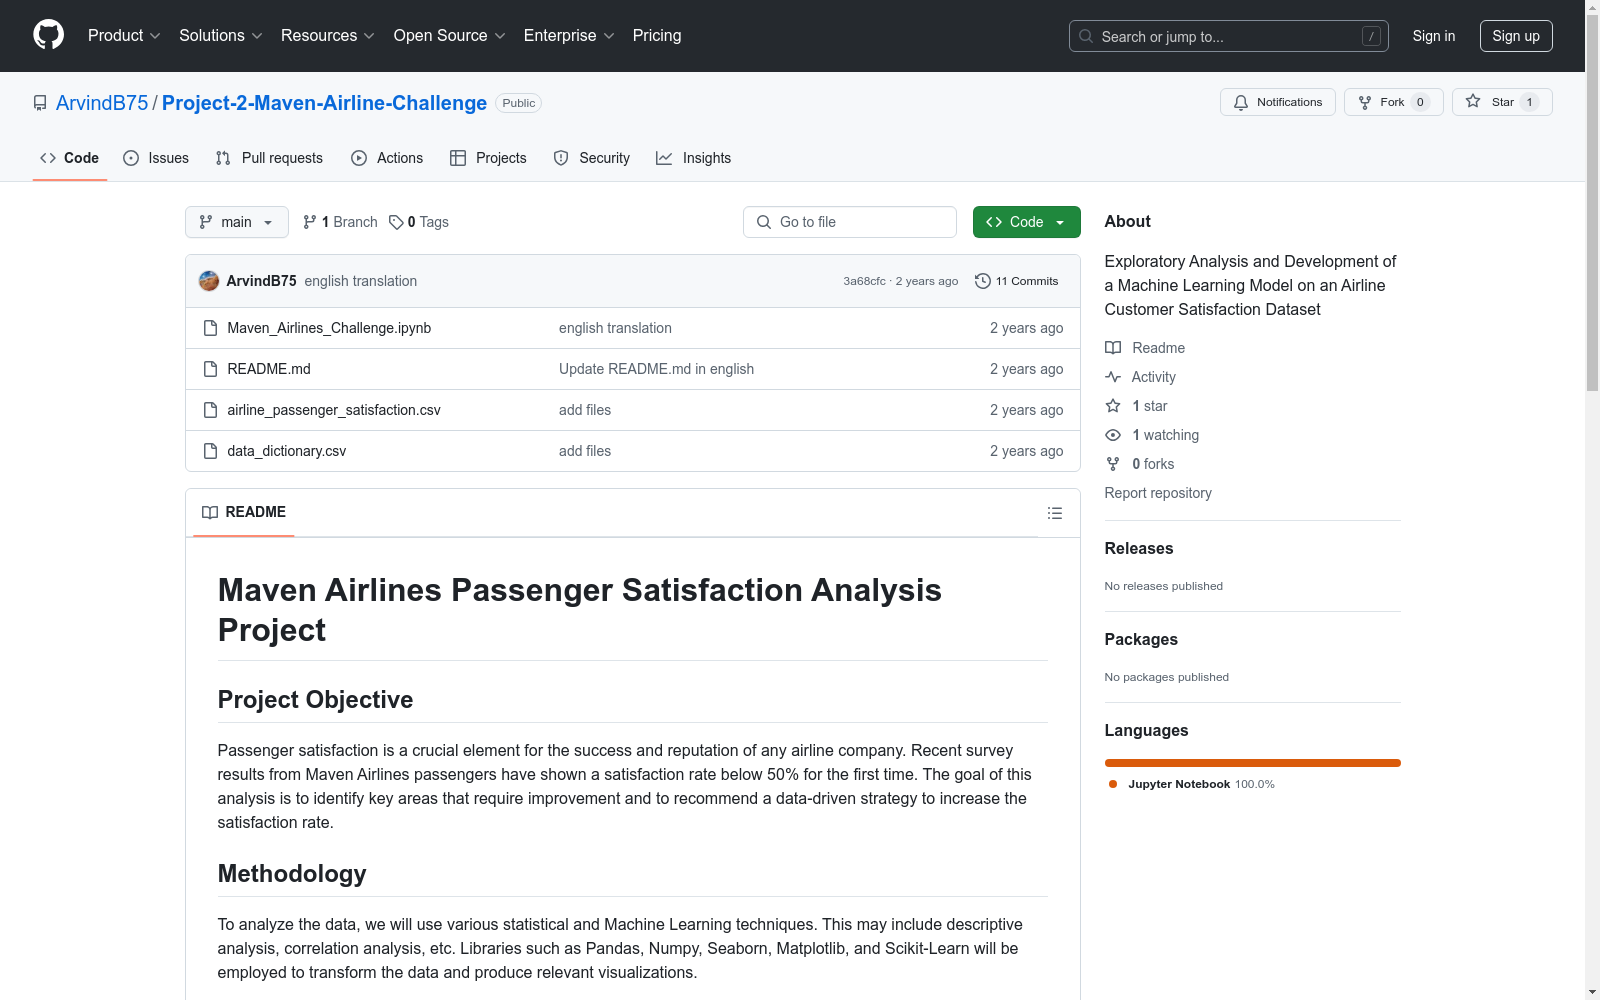The height and width of the screenshot is (1000, 1600).
Task: Focus the Search or jump to field
Action: pyautogui.click(x=1229, y=36)
